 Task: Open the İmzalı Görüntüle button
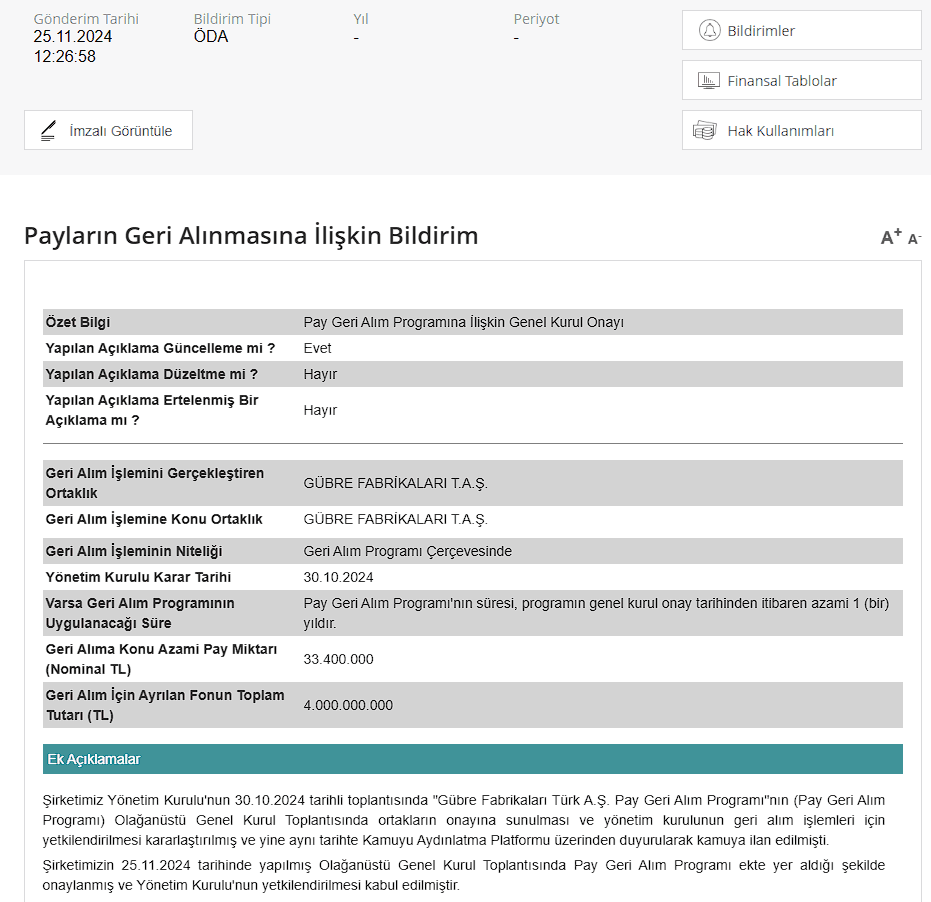[x=108, y=130]
